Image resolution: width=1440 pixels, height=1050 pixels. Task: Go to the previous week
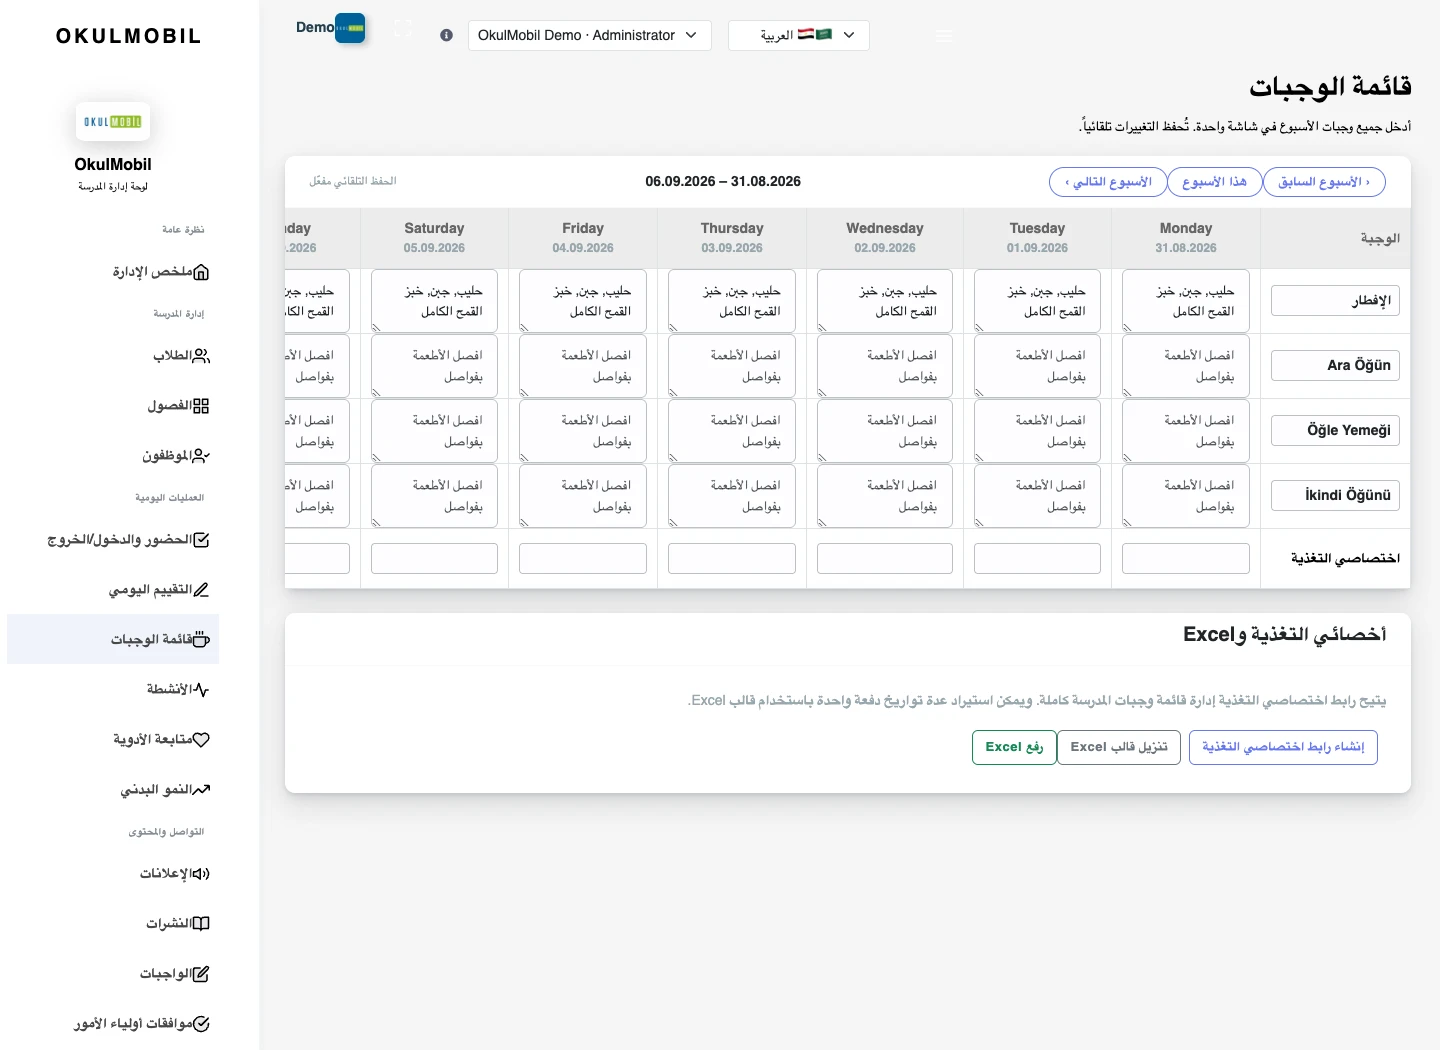(1324, 182)
